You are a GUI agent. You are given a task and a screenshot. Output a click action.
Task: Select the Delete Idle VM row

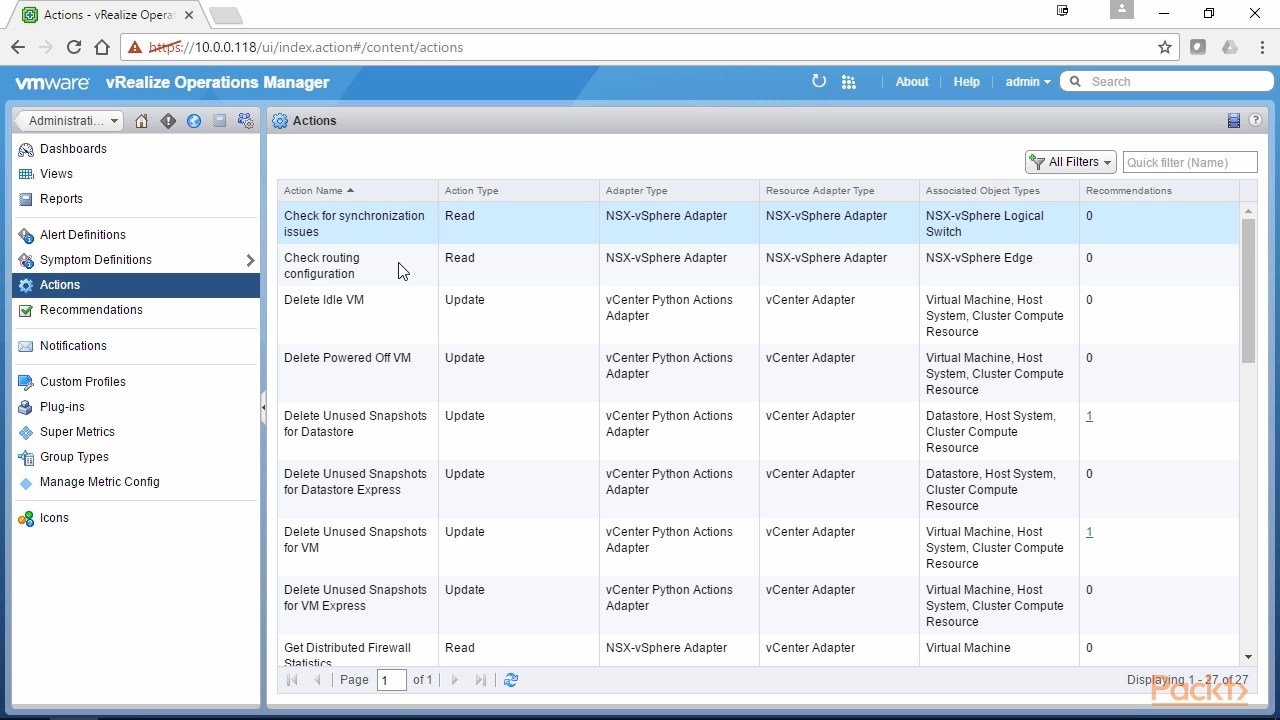tap(758, 315)
